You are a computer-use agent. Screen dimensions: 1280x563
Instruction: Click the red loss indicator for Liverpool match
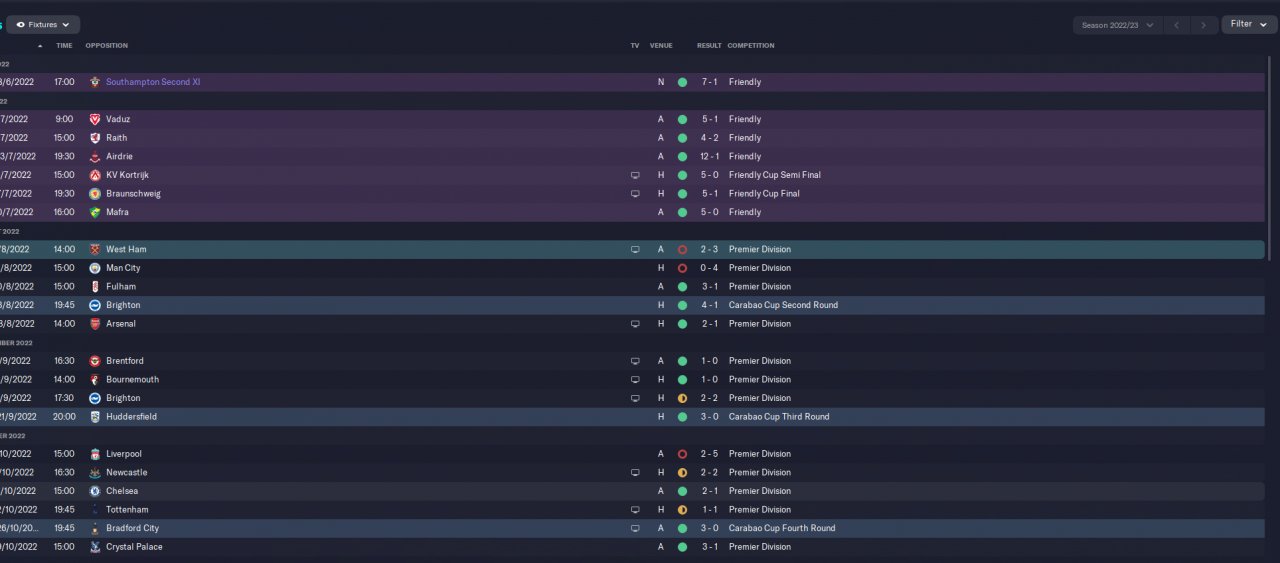tap(682, 454)
